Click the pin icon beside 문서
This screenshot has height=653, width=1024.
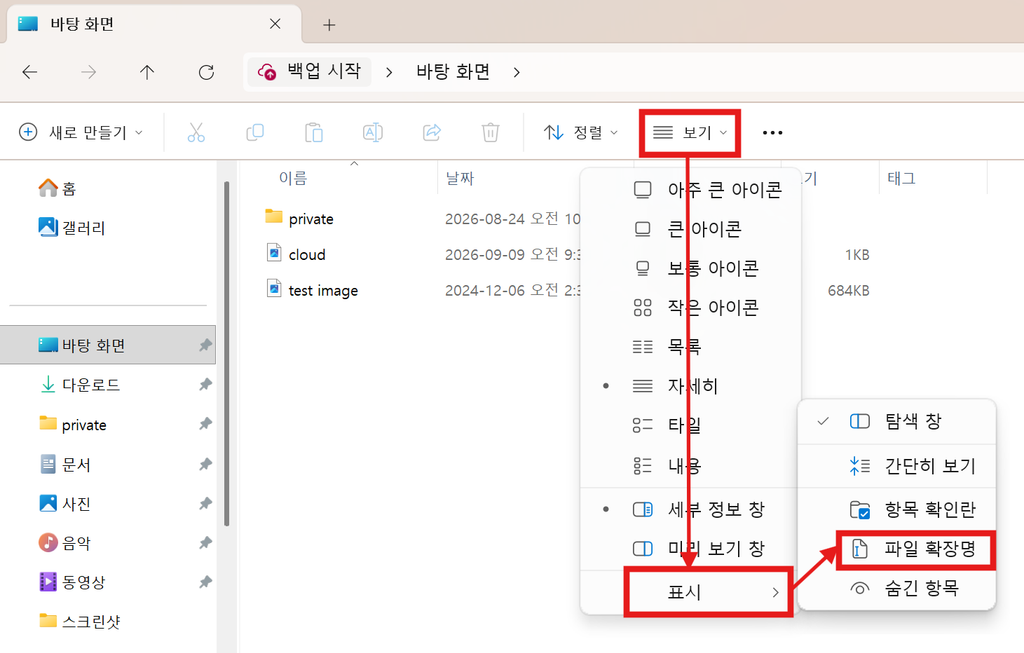pyautogui.click(x=205, y=464)
